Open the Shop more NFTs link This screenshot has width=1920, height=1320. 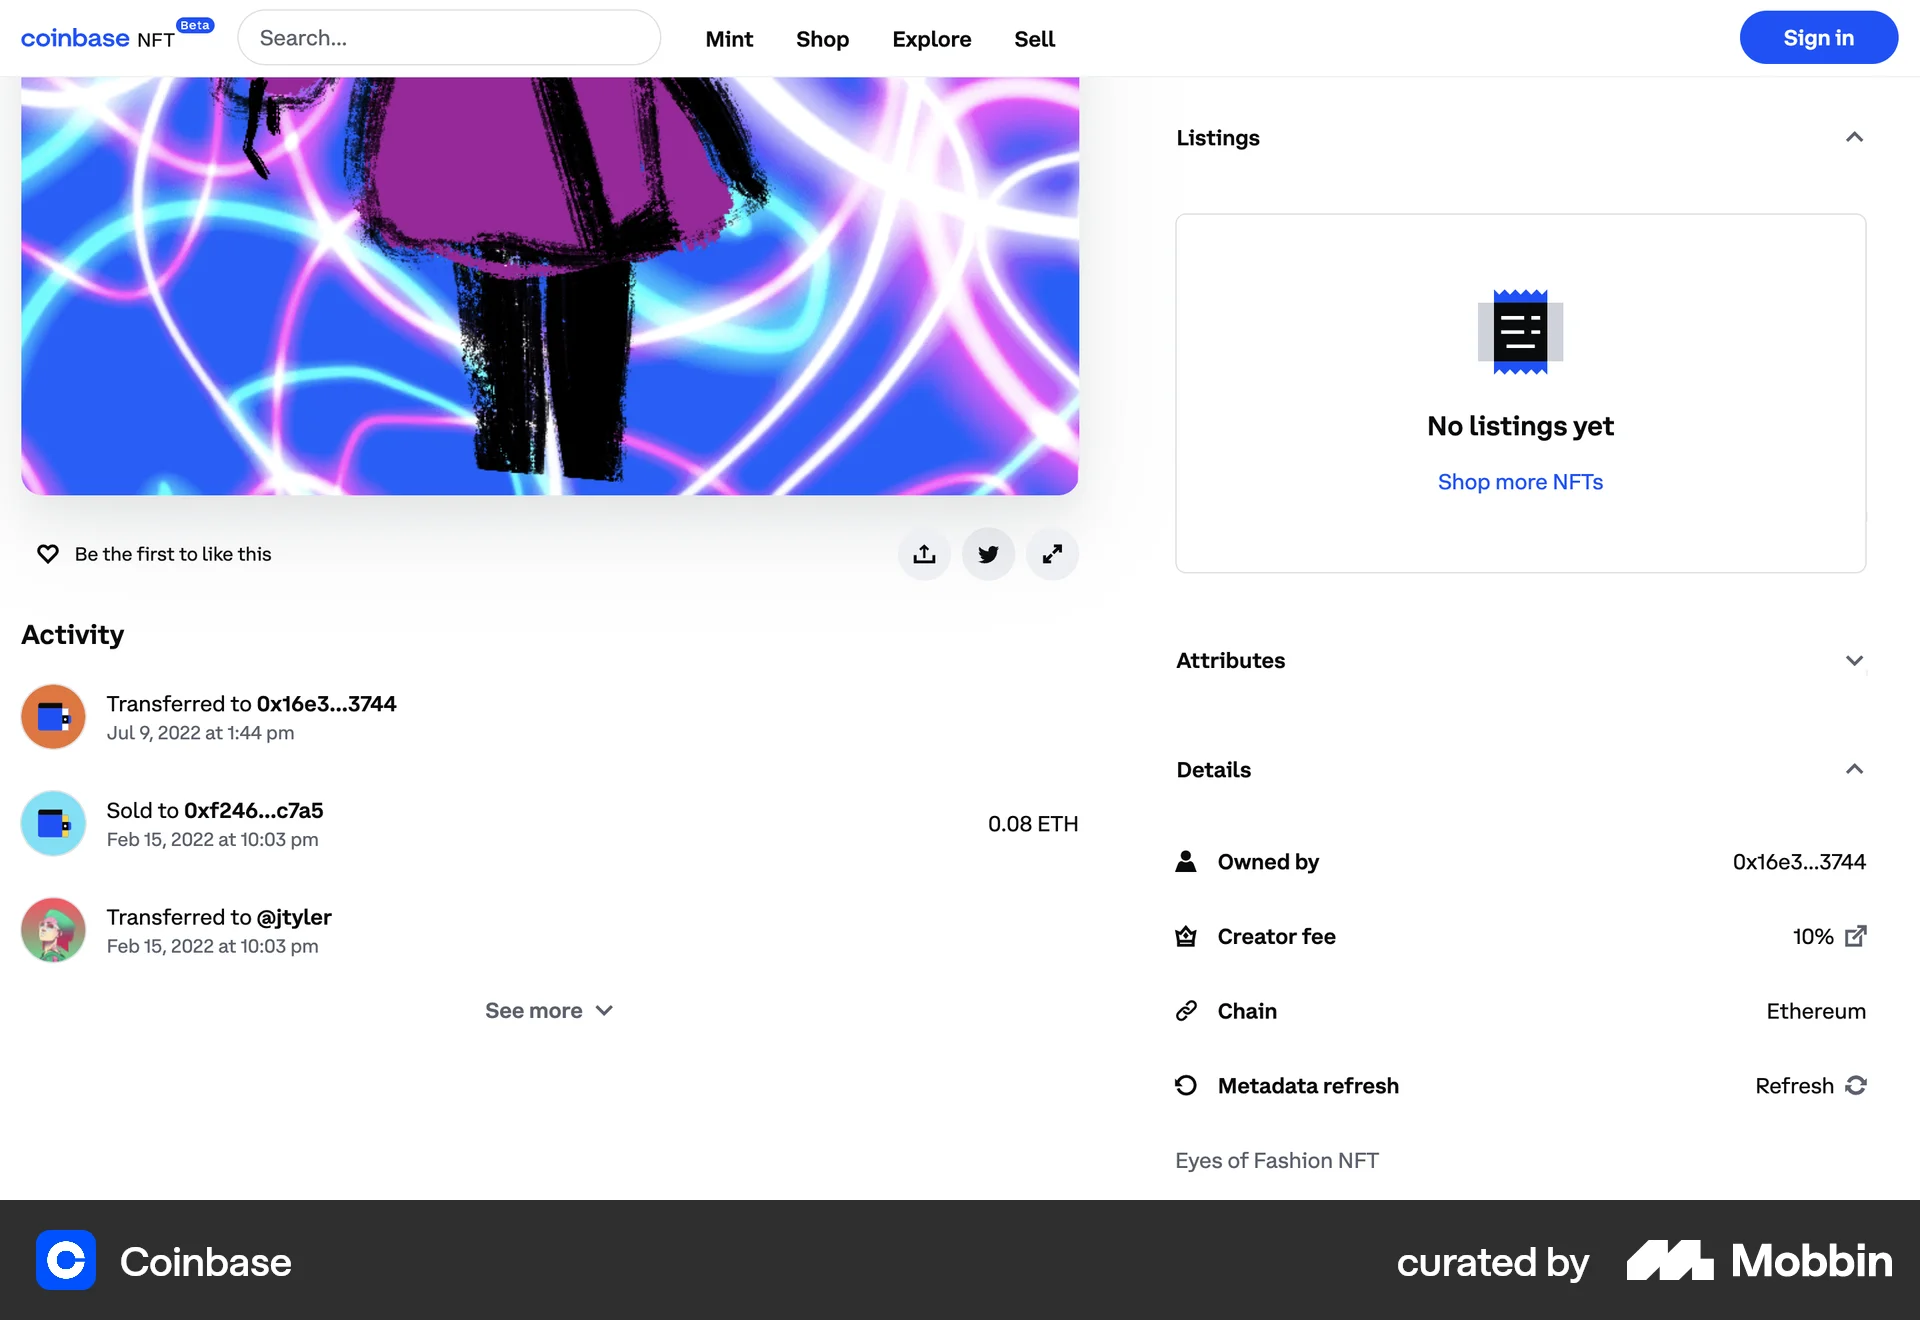pyautogui.click(x=1519, y=481)
